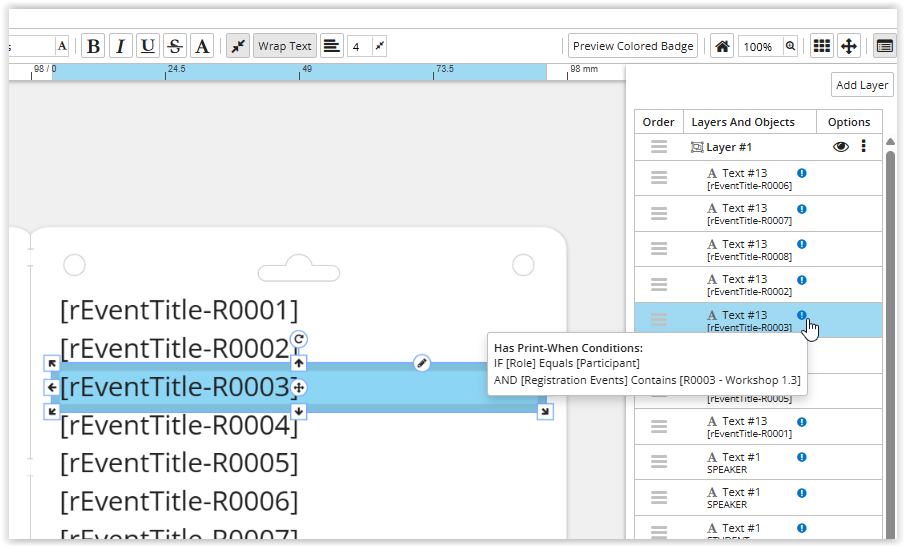Open Layer #1 three-dot options menu

coord(864,147)
